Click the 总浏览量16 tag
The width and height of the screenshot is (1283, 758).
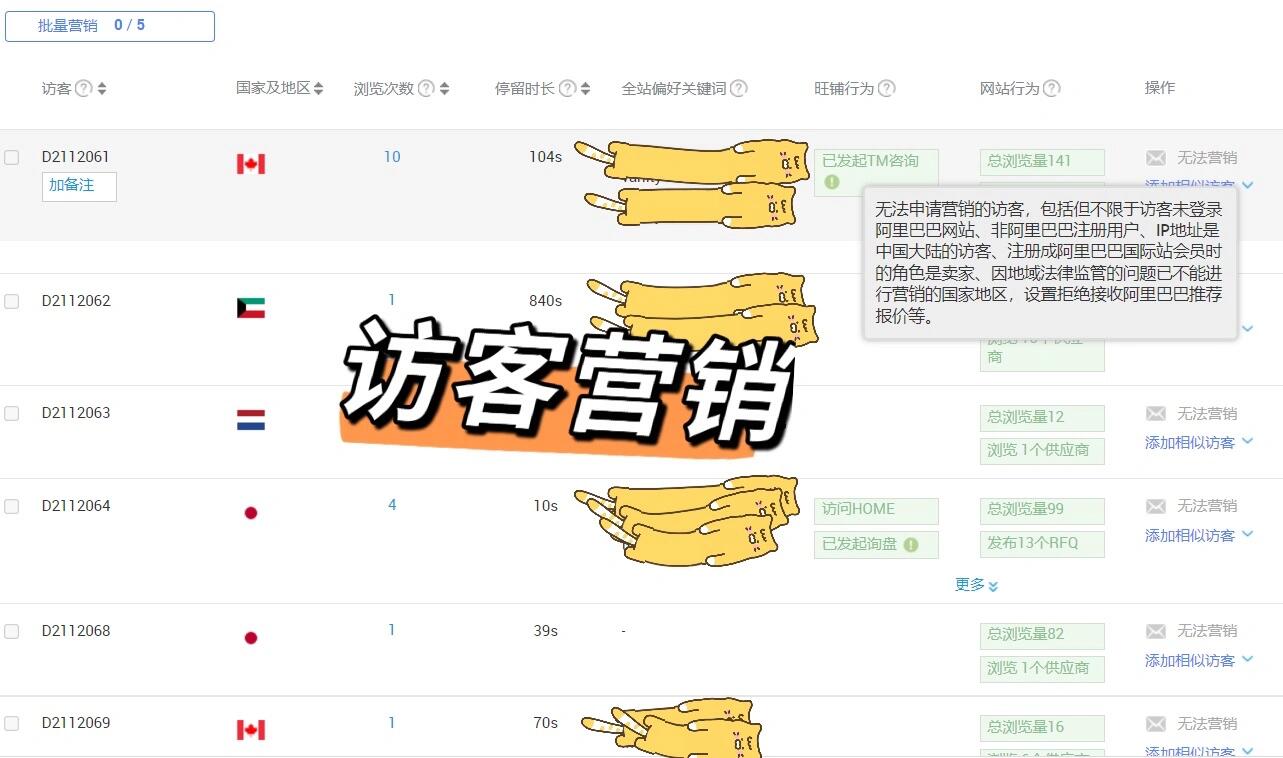click(x=1042, y=728)
